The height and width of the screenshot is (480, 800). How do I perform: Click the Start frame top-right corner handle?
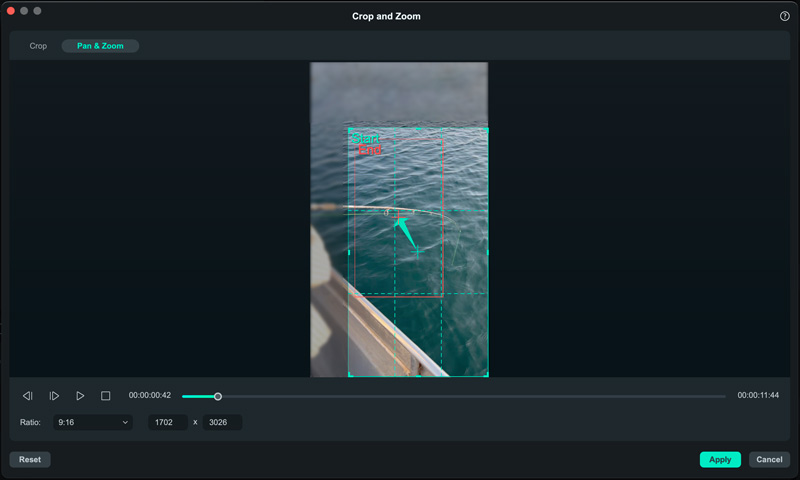coord(486,130)
